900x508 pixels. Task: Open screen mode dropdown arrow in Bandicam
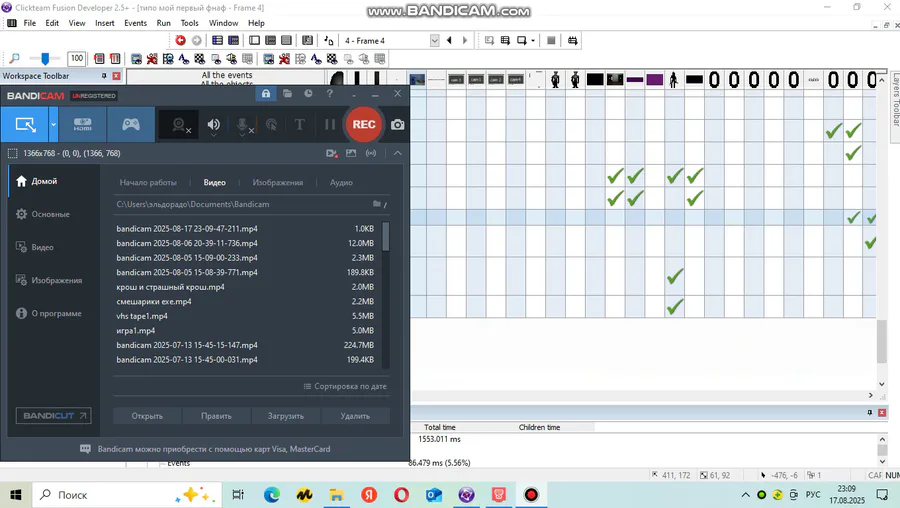[x=53, y=125]
